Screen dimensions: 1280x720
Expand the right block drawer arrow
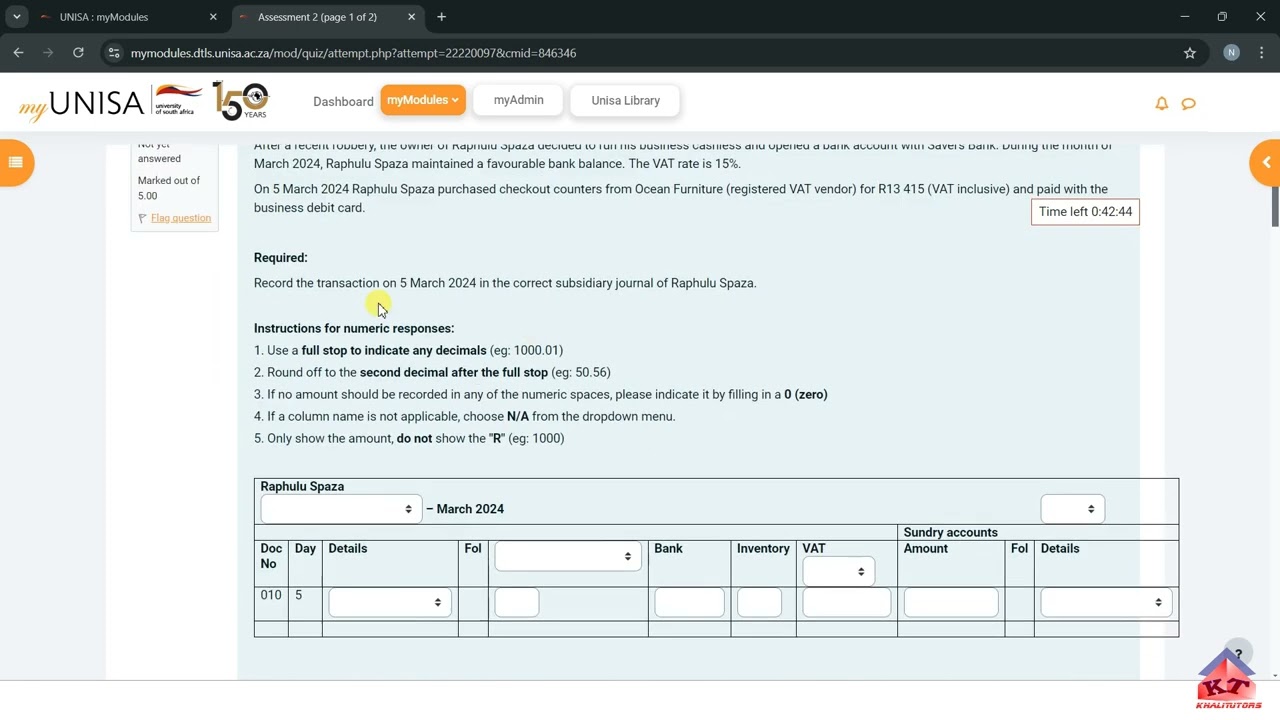[1265, 163]
